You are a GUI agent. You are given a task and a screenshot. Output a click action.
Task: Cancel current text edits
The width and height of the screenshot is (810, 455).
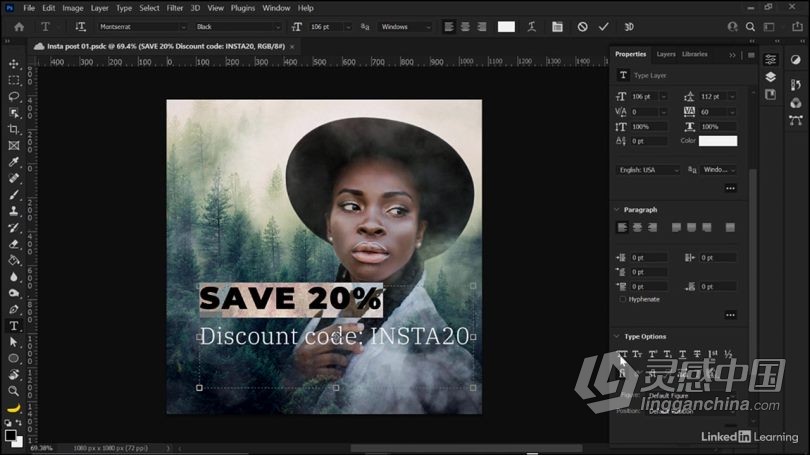[x=582, y=27]
